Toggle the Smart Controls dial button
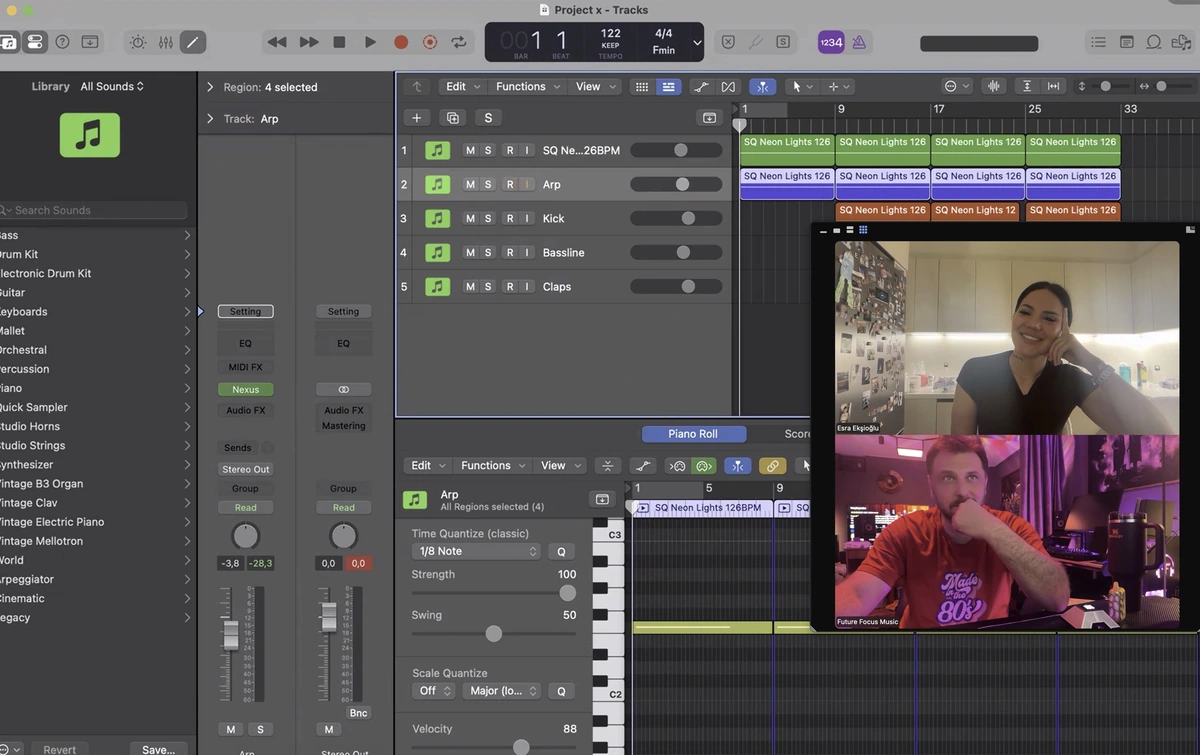1200x755 pixels. (138, 42)
